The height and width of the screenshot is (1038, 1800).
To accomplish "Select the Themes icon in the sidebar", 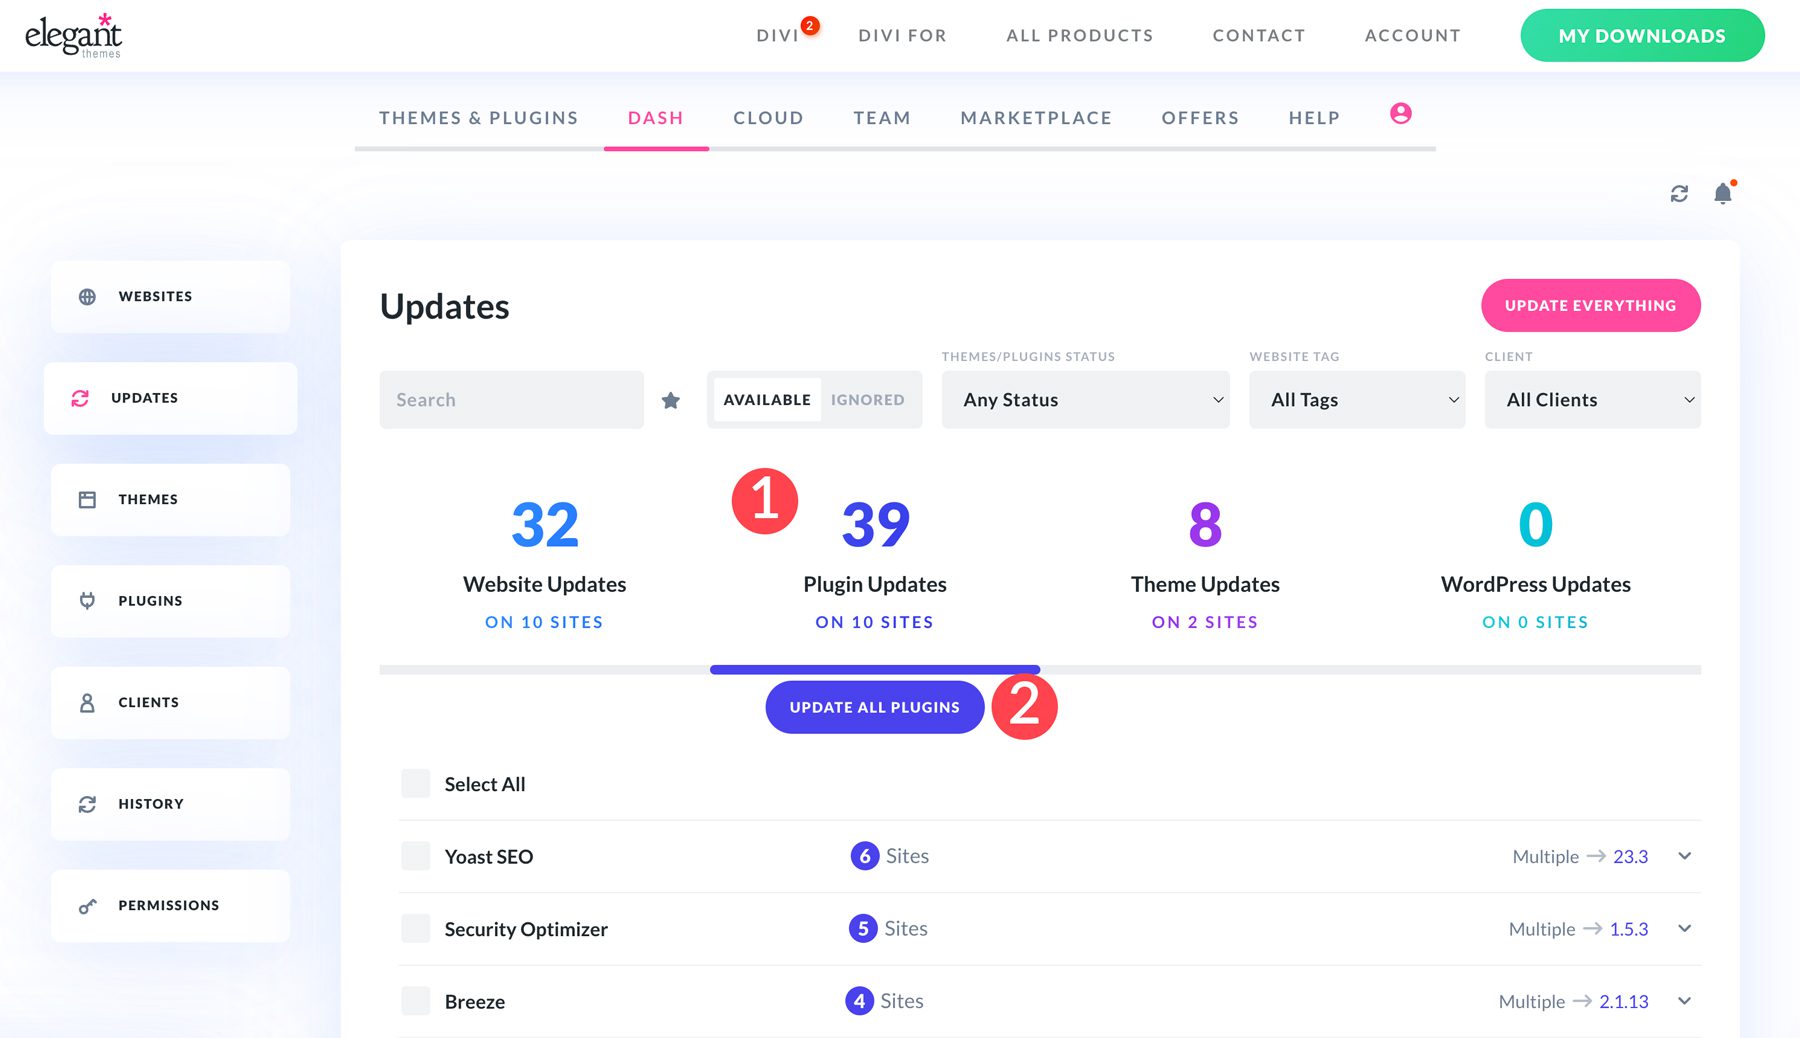I will pos(88,499).
